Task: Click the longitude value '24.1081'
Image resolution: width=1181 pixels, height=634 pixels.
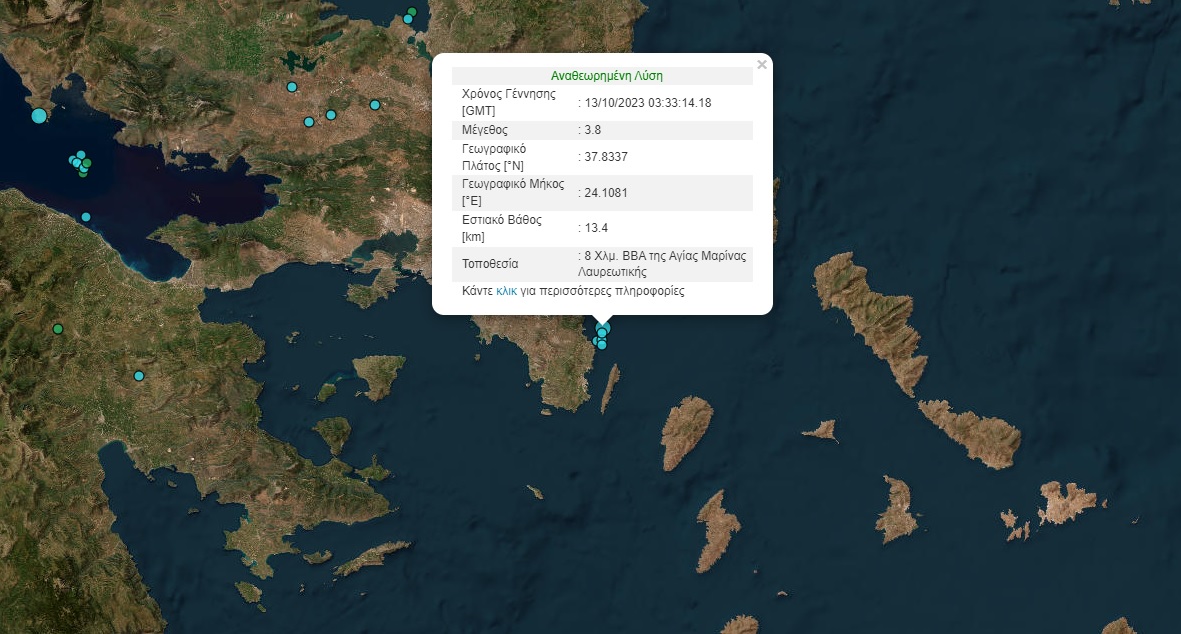Action: (606, 192)
